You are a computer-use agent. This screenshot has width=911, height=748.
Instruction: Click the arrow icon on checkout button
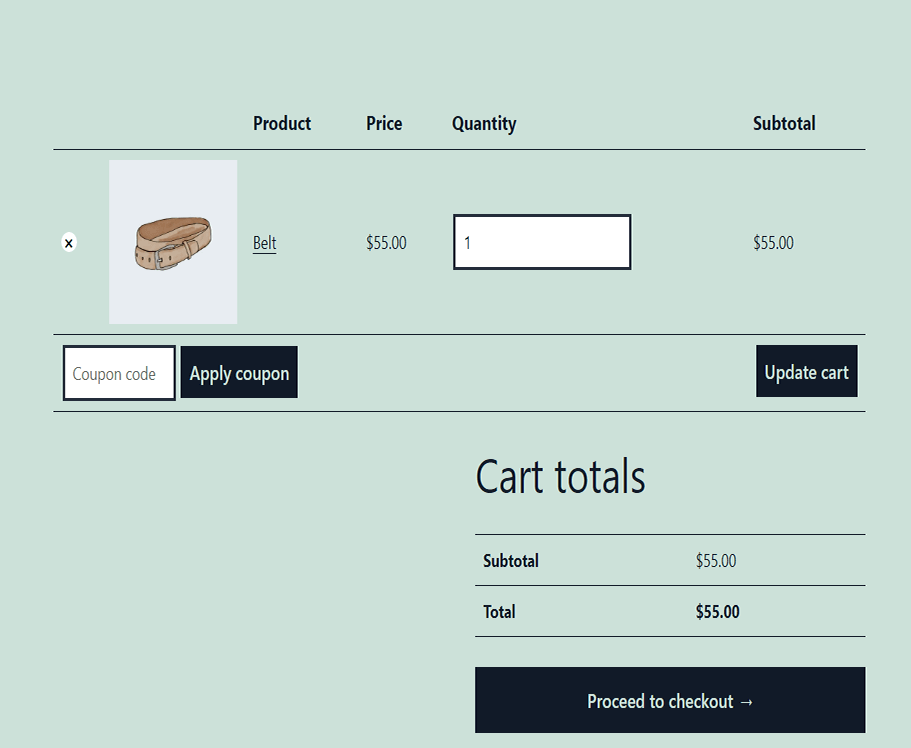(x=747, y=702)
